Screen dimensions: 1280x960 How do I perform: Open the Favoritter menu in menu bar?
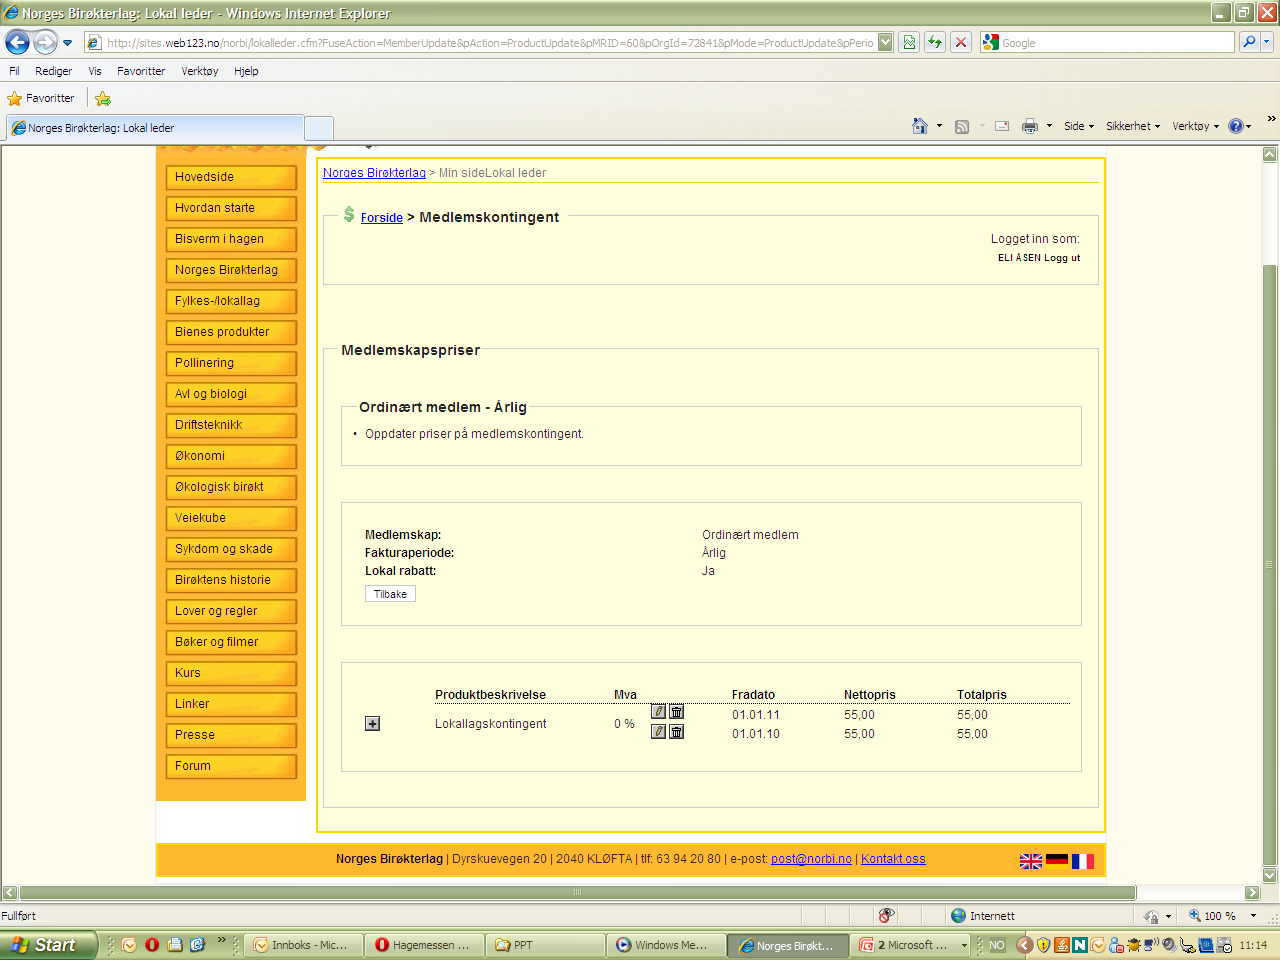coord(141,71)
